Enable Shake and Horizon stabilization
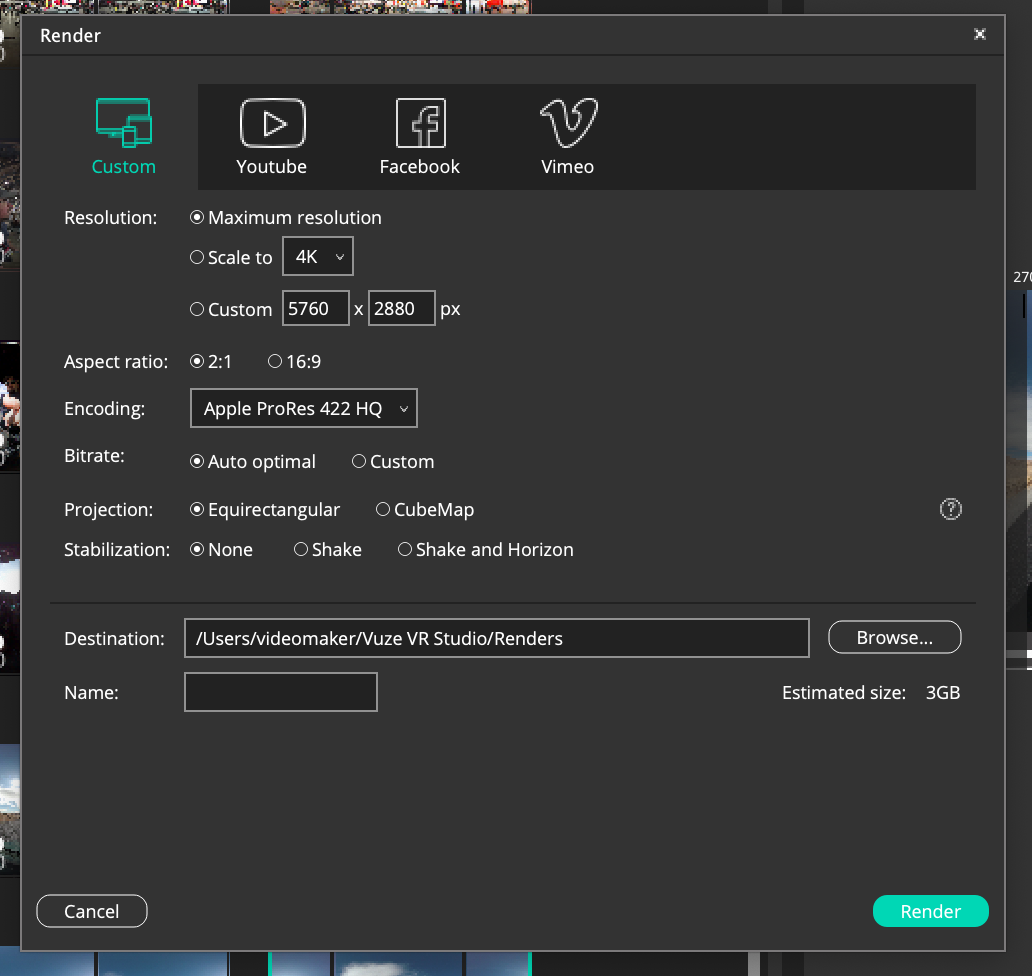Image resolution: width=1032 pixels, height=976 pixels. pos(405,549)
